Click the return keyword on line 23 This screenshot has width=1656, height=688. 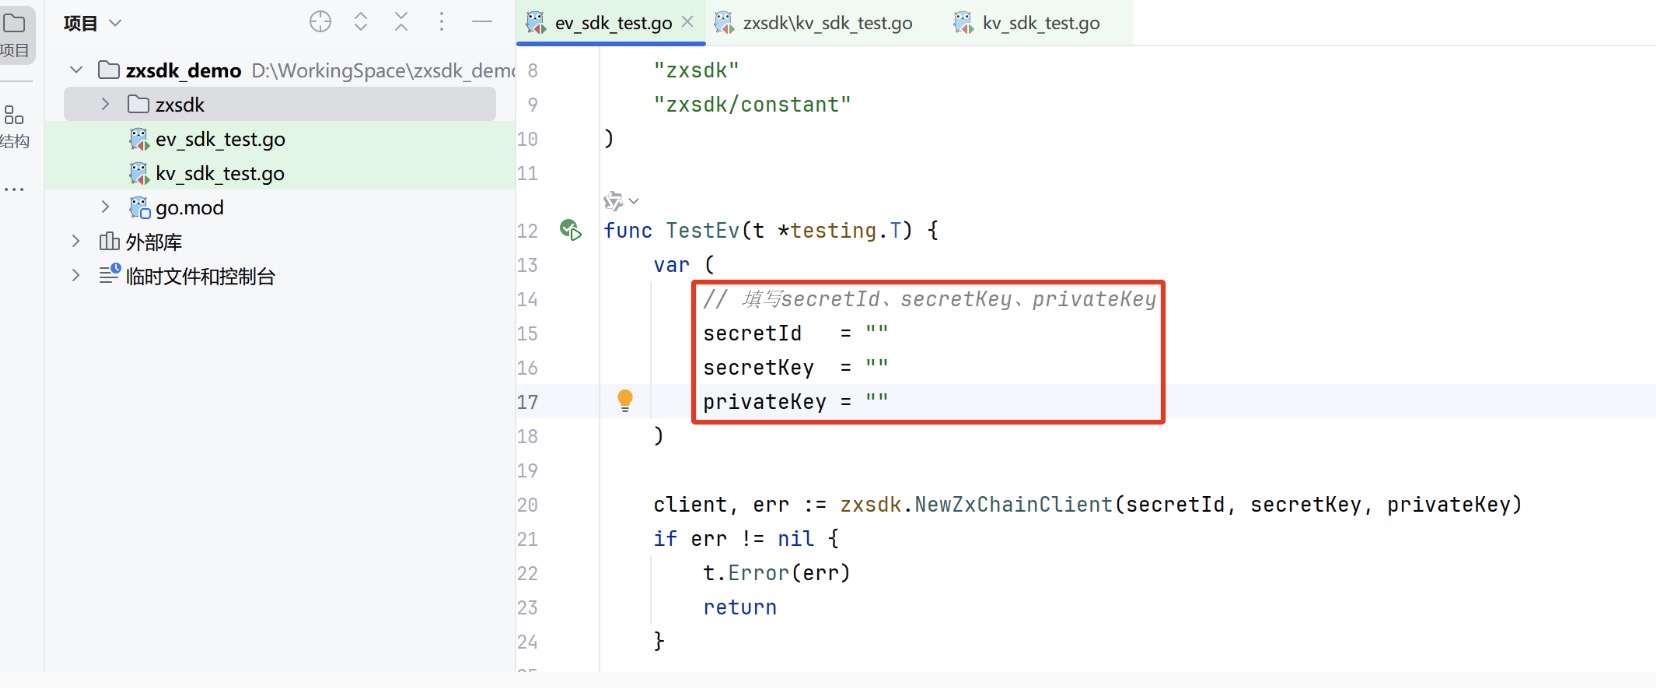click(740, 607)
